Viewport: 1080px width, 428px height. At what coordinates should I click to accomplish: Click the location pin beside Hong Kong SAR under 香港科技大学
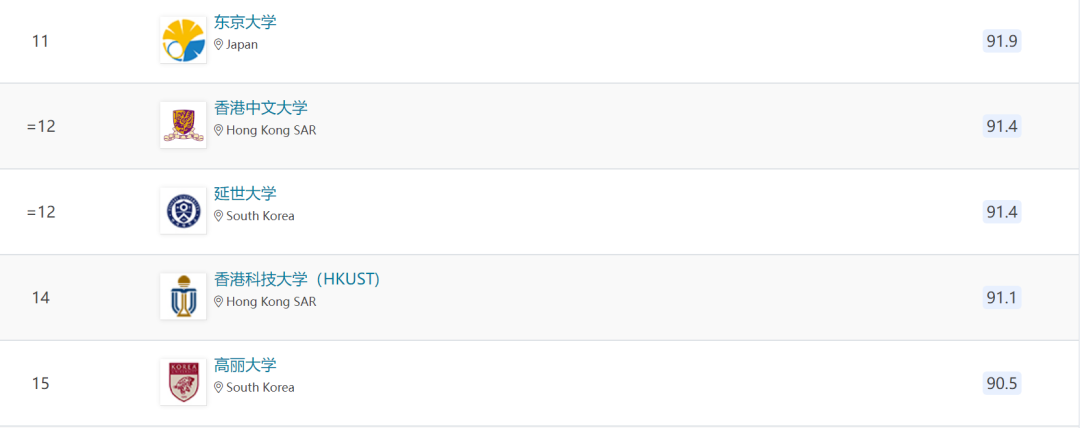[218, 301]
